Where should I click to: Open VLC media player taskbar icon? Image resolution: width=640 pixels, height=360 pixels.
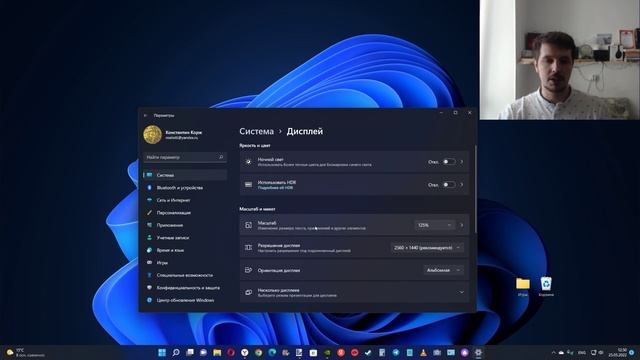(423, 353)
